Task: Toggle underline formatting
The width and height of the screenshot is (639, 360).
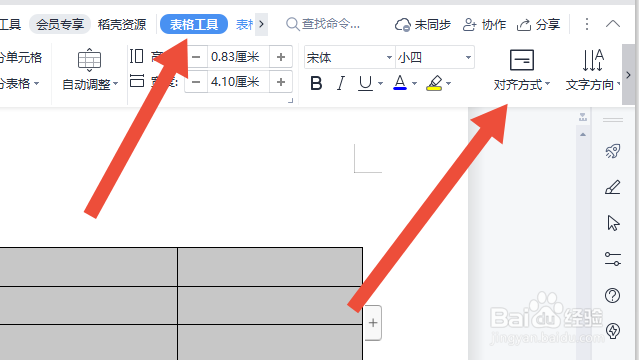Action: 365,83
